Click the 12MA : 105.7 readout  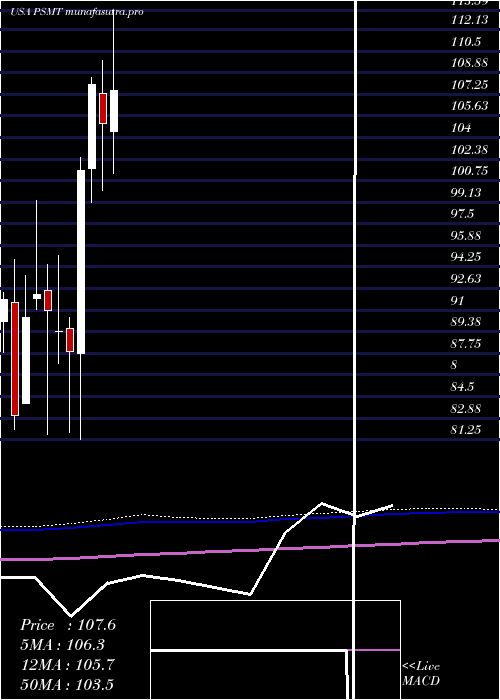(68, 664)
